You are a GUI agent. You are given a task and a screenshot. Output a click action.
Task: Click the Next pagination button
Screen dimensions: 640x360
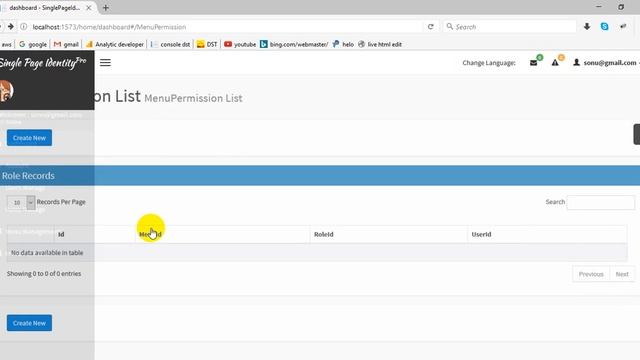(622, 274)
